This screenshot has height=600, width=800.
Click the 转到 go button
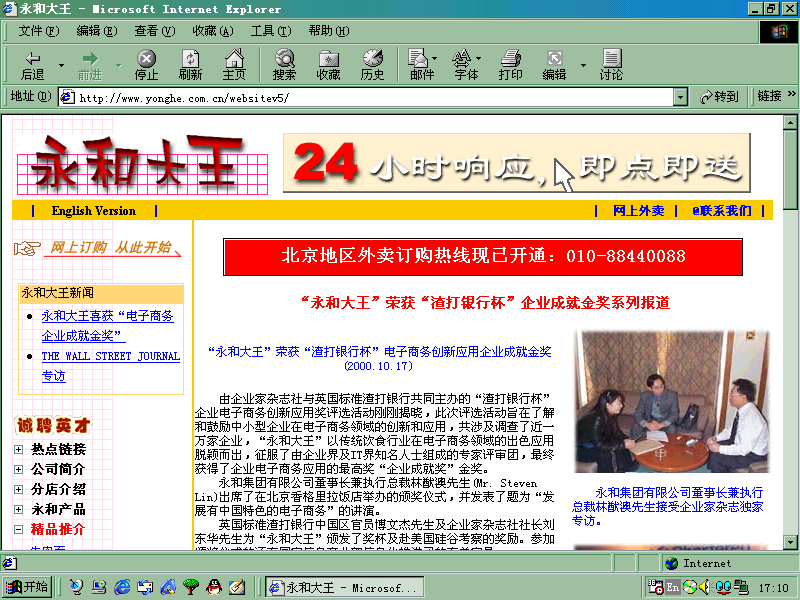[x=719, y=96]
